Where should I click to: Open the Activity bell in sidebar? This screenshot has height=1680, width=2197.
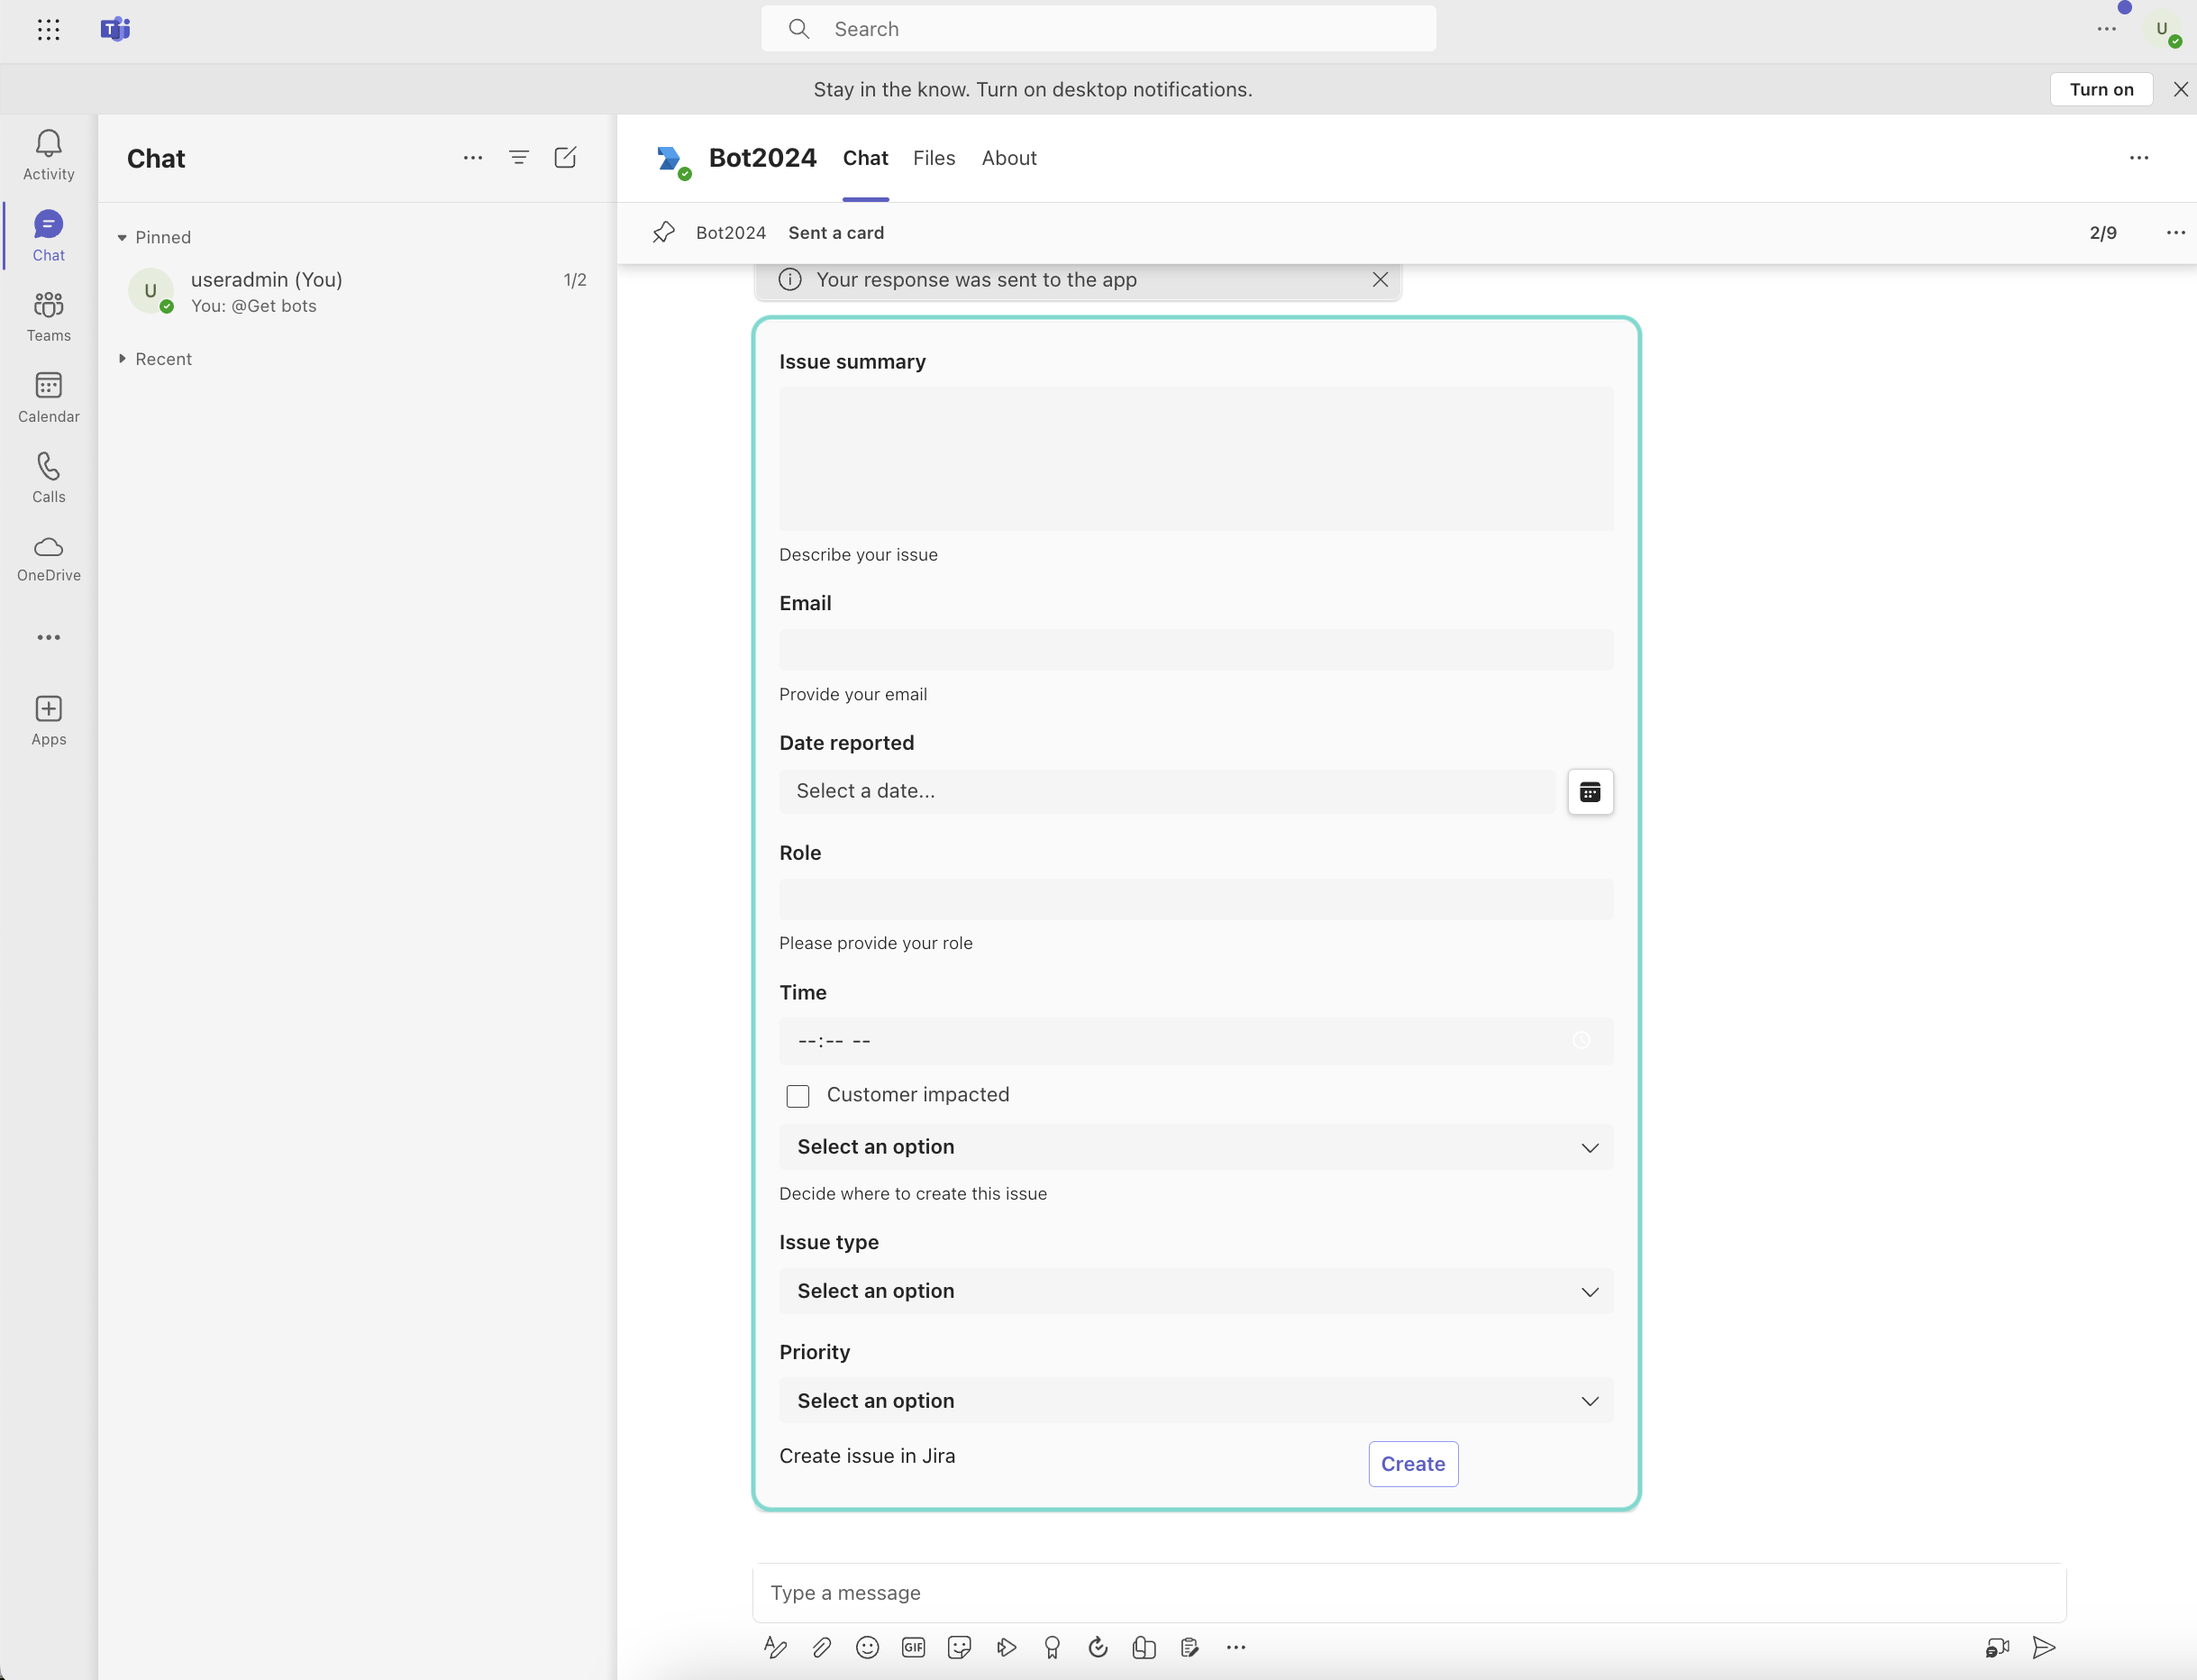tap(48, 154)
